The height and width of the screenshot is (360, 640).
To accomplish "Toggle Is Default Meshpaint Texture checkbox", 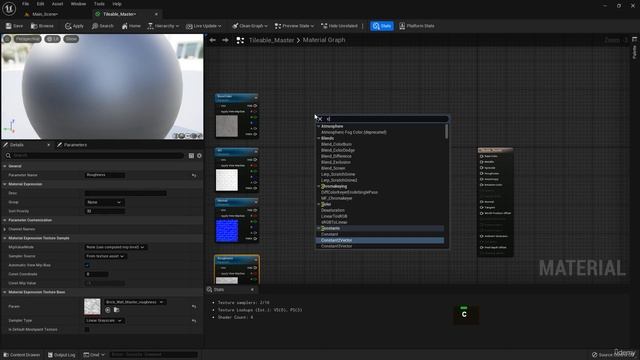I will click(87, 329).
